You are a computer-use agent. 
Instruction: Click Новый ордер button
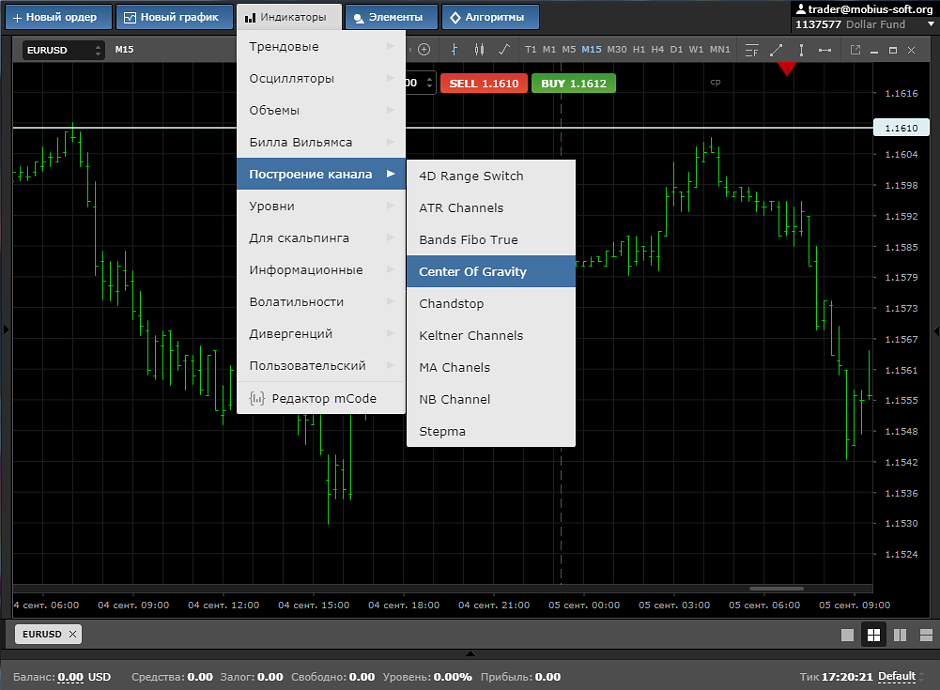click(x=59, y=17)
